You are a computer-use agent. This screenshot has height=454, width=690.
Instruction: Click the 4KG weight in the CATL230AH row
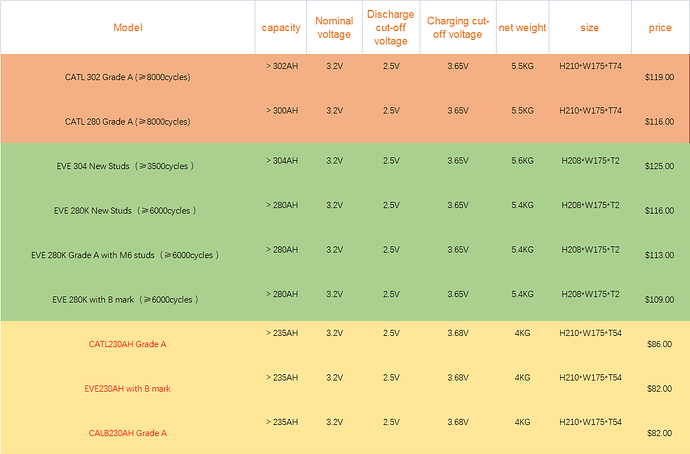coord(522,333)
